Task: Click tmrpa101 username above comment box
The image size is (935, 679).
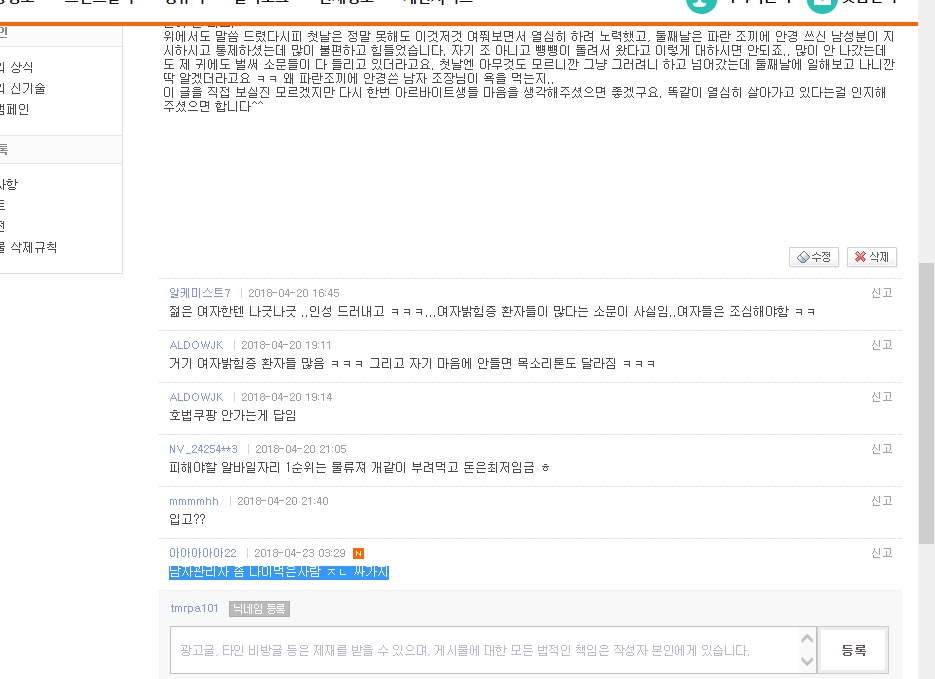Action: [194, 608]
